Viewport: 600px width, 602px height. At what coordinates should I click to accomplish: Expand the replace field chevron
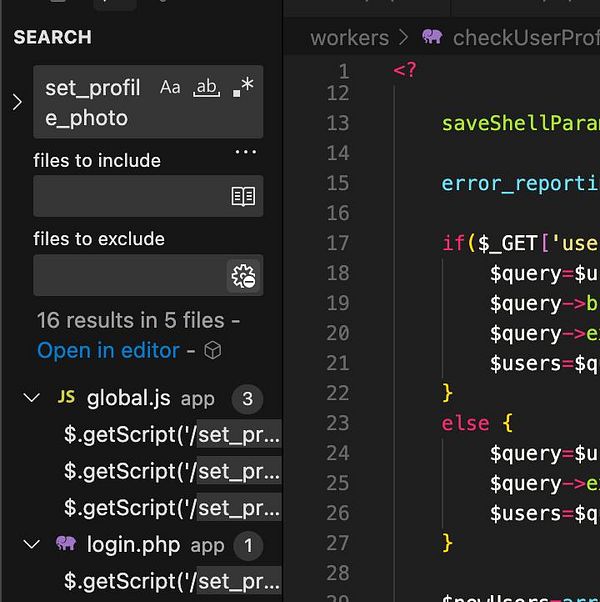coord(17,102)
